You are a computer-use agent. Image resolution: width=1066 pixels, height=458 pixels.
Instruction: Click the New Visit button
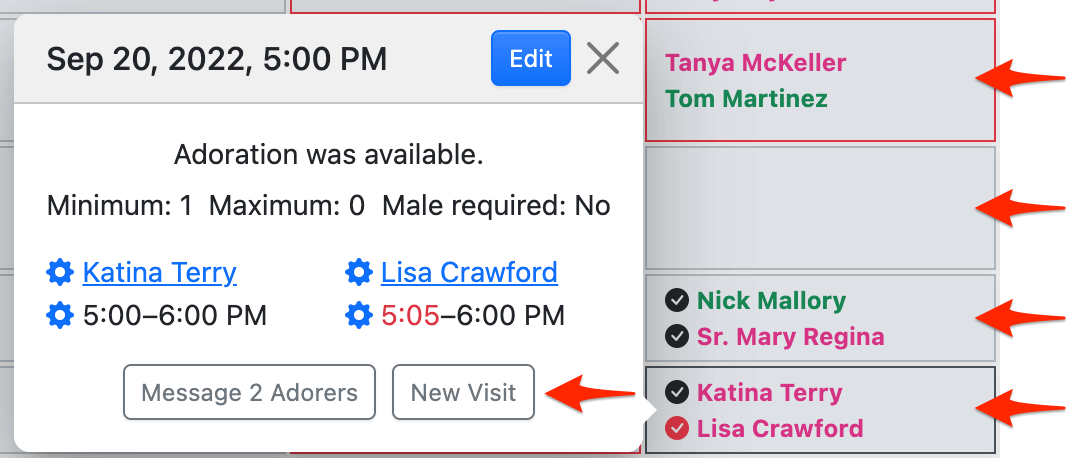coord(463,392)
